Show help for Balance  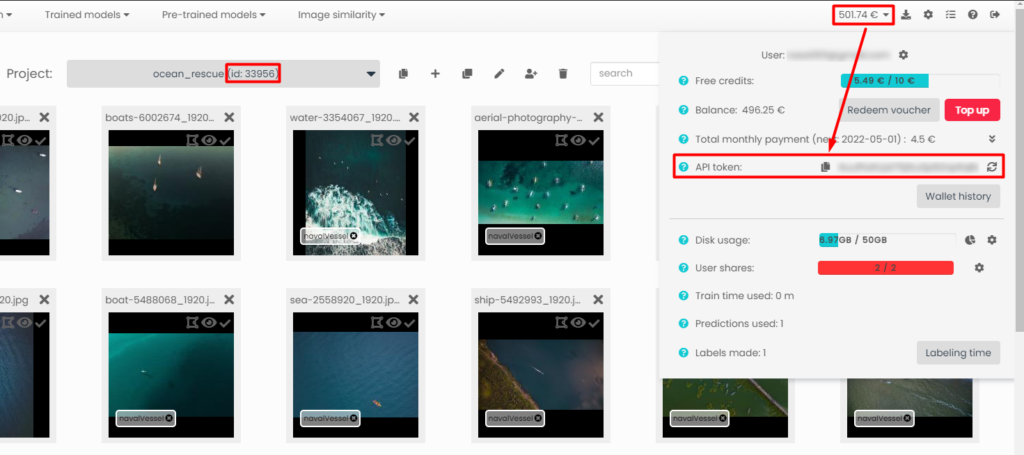click(x=683, y=110)
